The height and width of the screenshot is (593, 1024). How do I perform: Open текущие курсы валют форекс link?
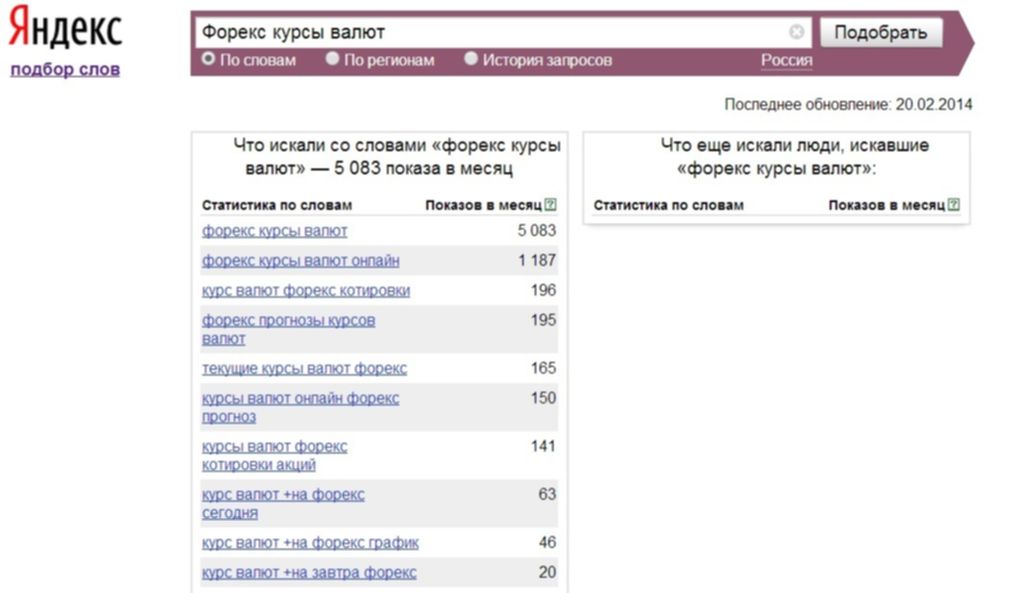[x=304, y=368]
